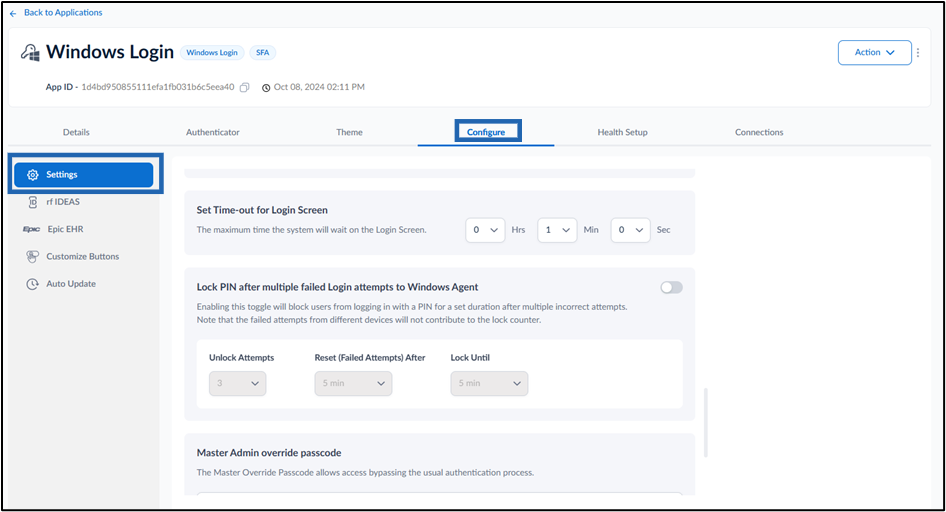This screenshot has width=946, height=512.
Task: Go to Back to Applications link
Action: pyautogui.click(x=63, y=13)
